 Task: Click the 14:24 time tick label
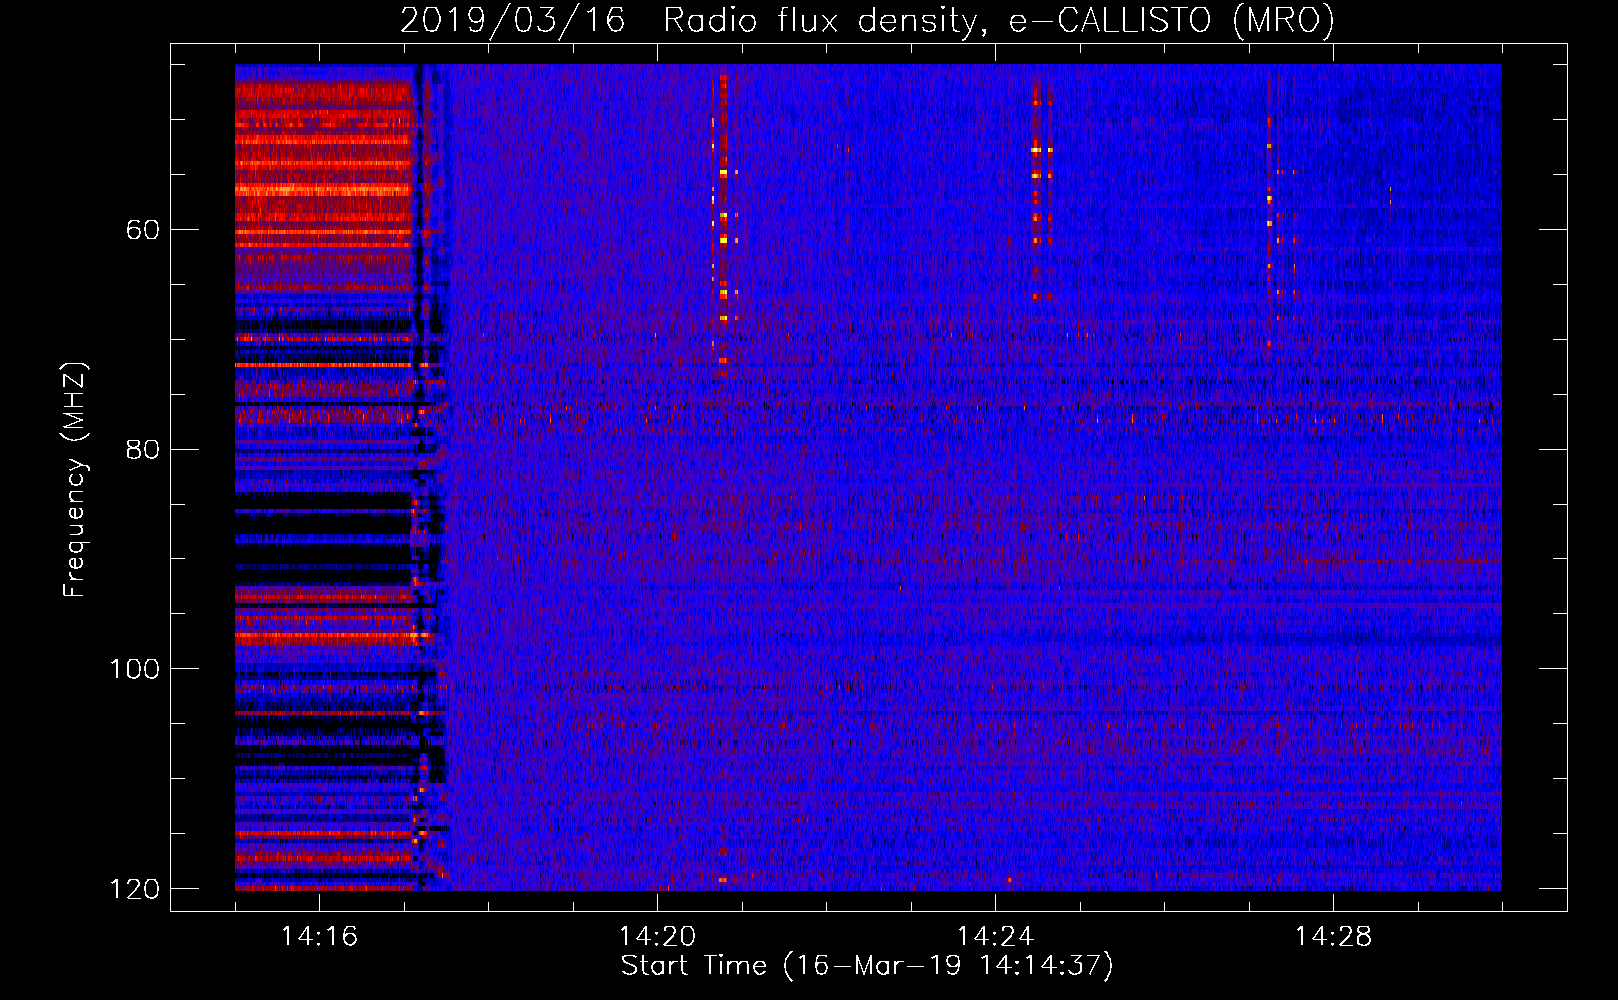click(x=995, y=937)
